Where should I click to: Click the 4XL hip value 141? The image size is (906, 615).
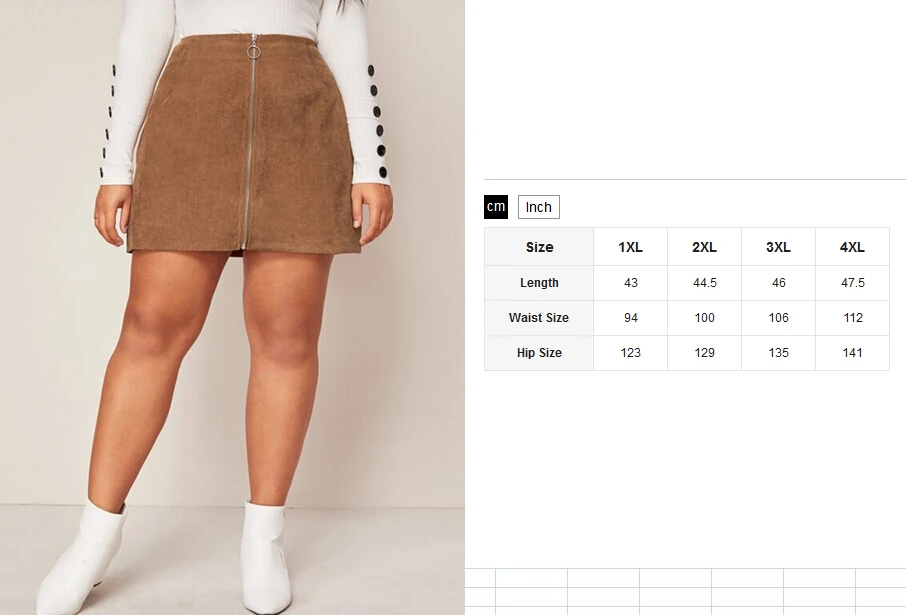852,353
